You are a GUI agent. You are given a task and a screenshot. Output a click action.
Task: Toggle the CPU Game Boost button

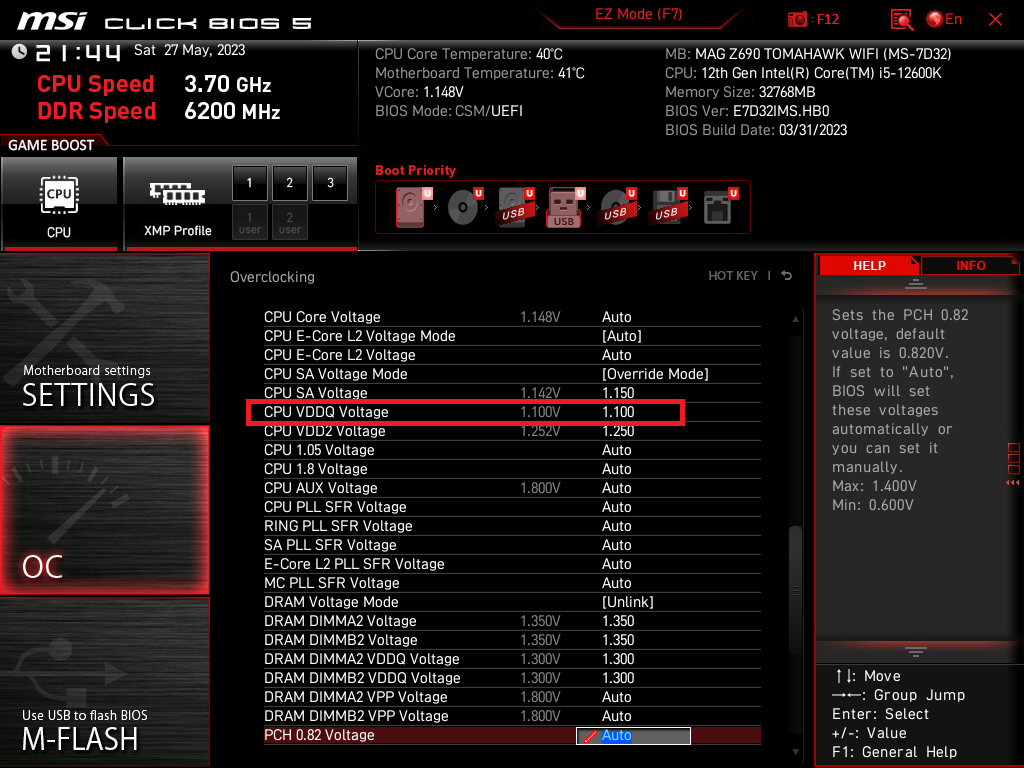pos(59,204)
